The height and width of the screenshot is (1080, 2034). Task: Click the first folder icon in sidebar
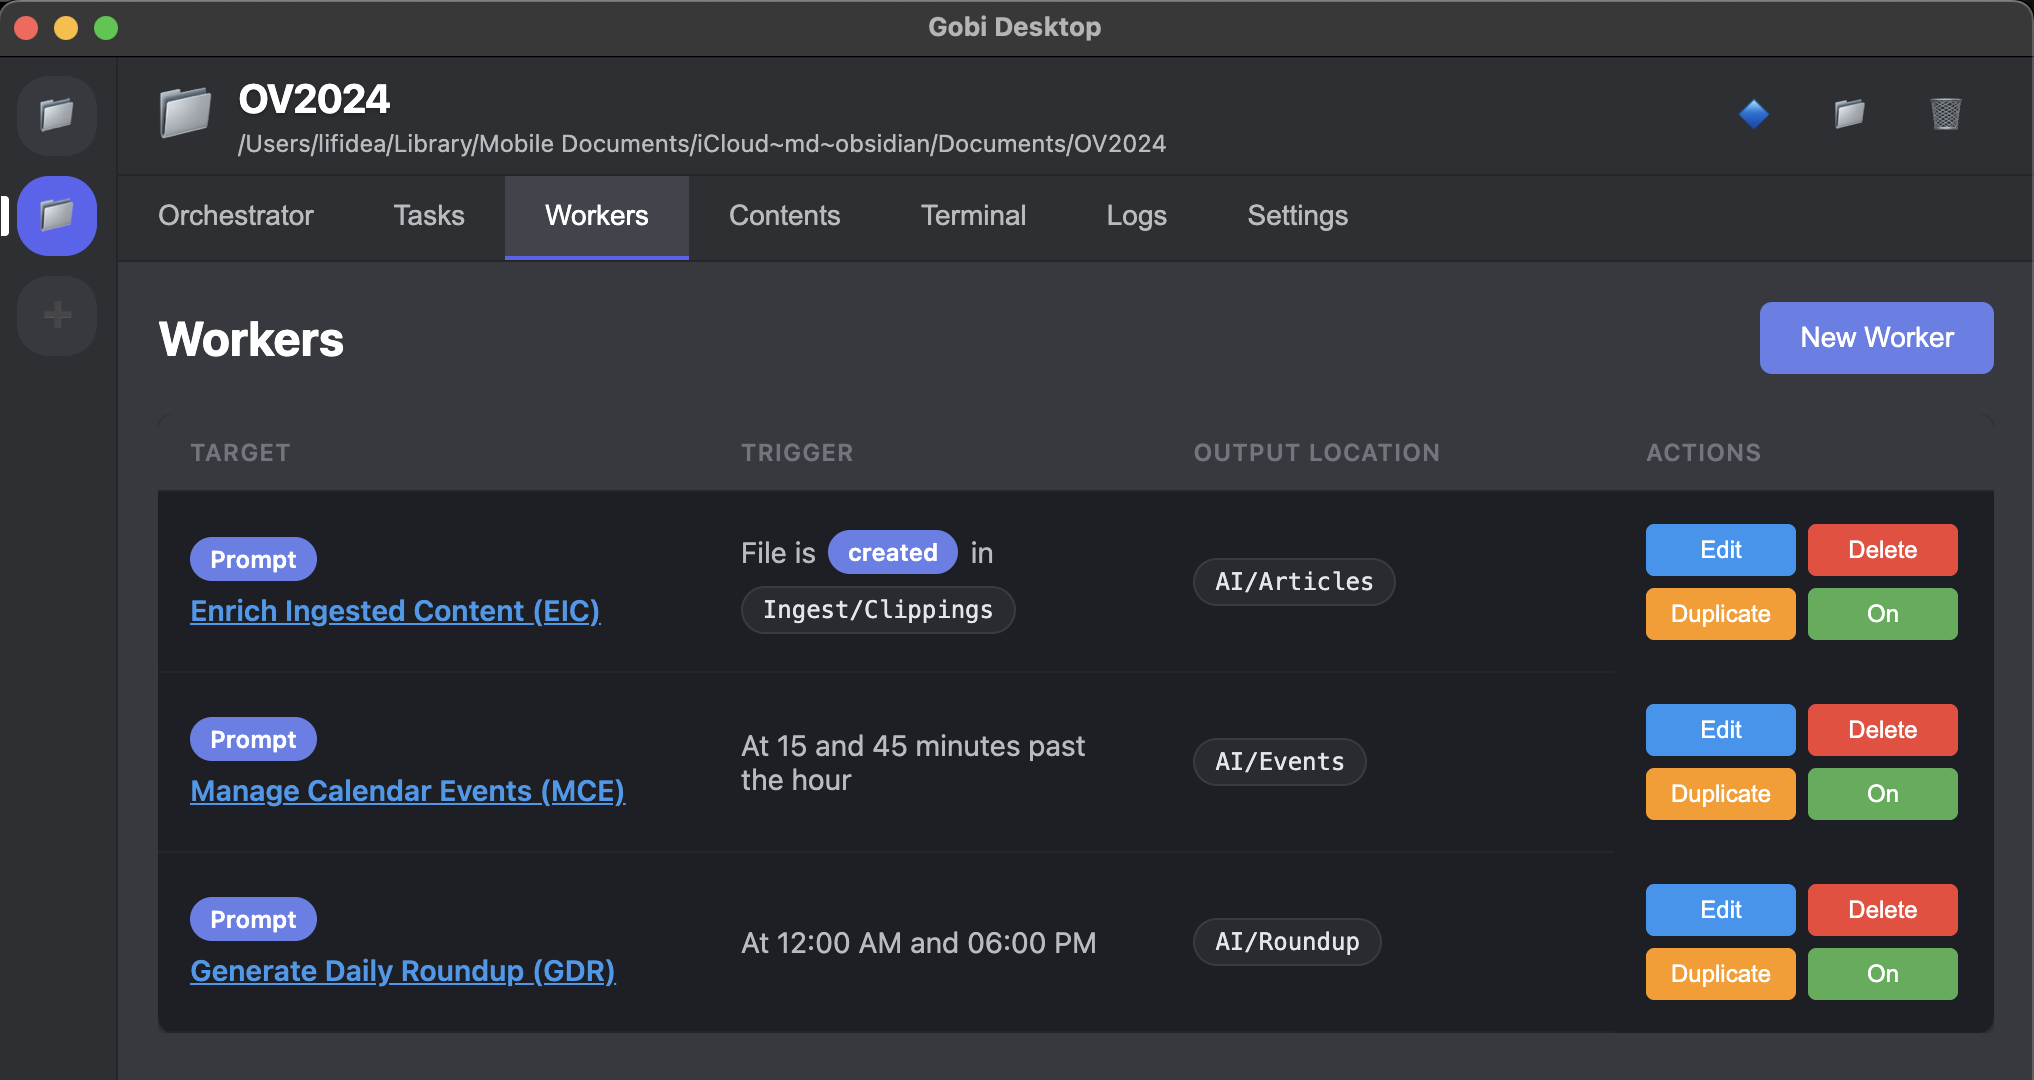tap(57, 115)
